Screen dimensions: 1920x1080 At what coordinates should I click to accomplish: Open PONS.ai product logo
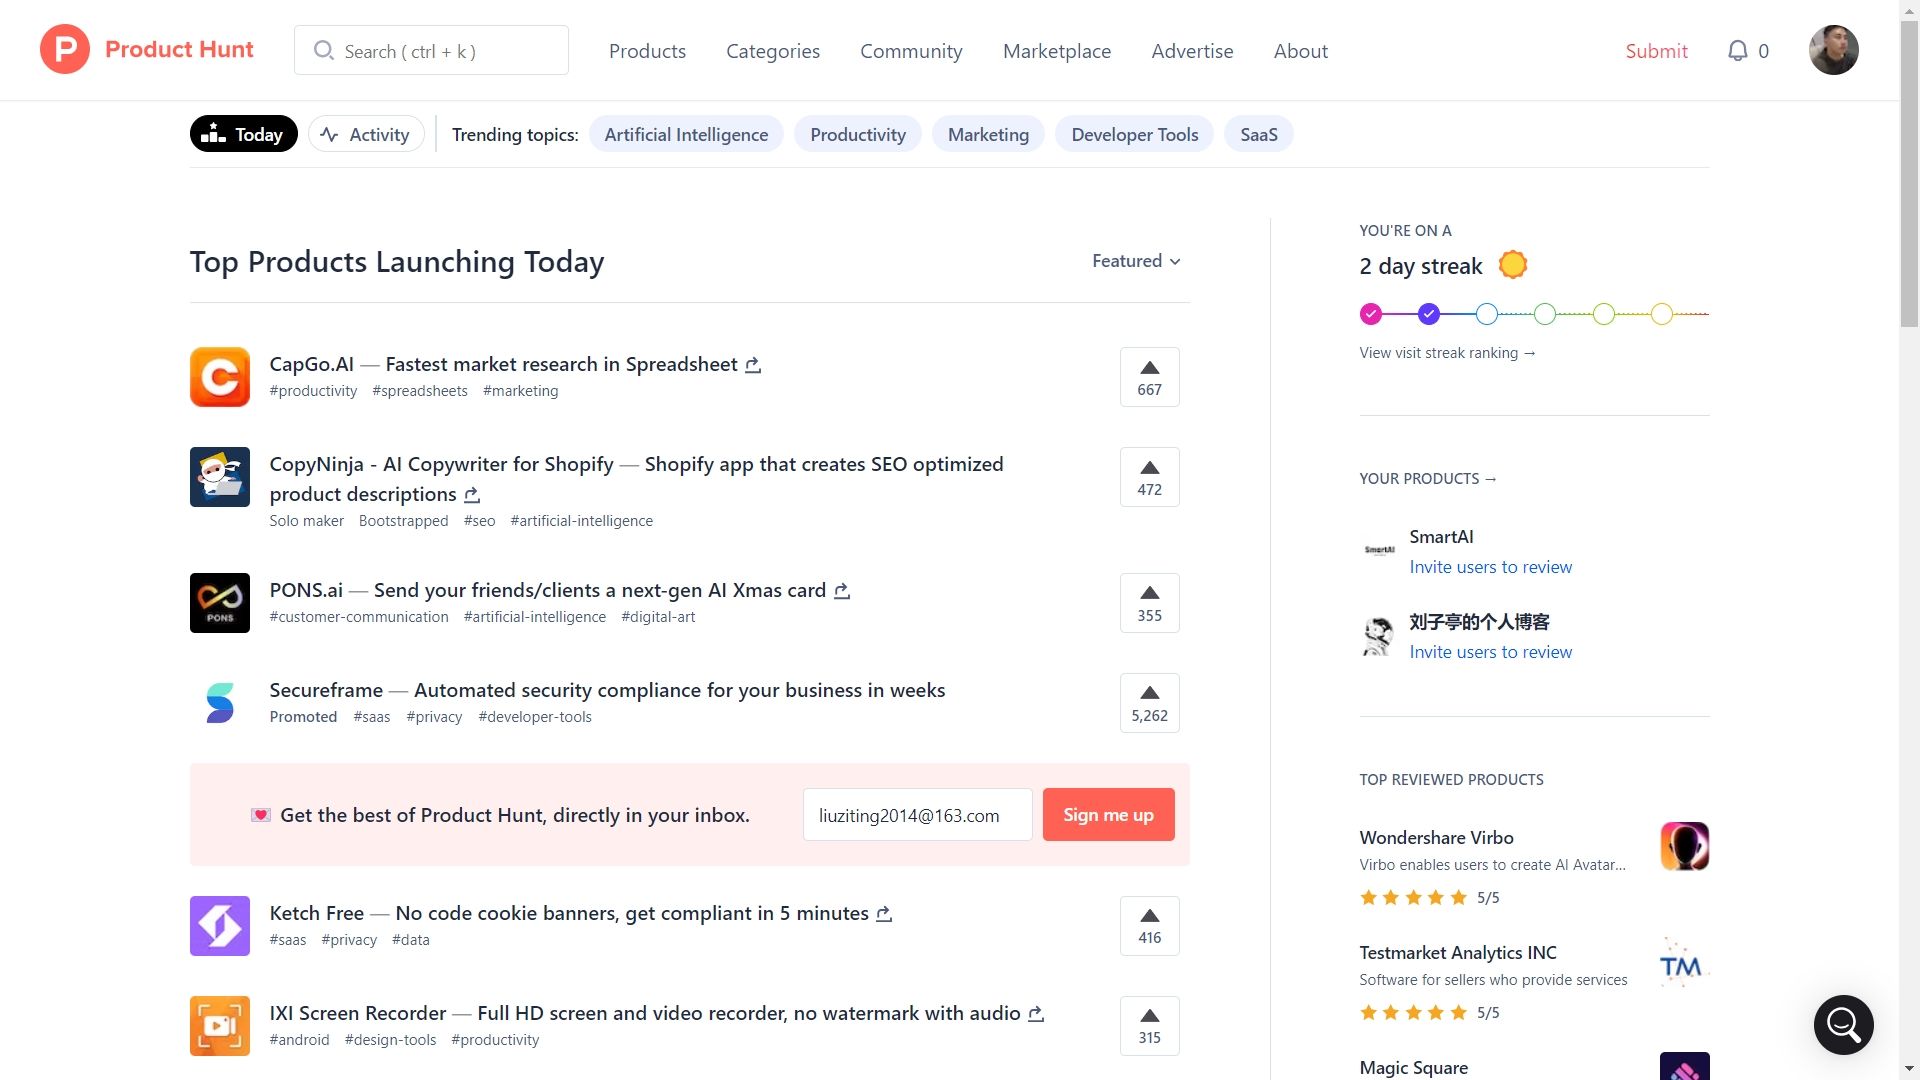point(220,603)
